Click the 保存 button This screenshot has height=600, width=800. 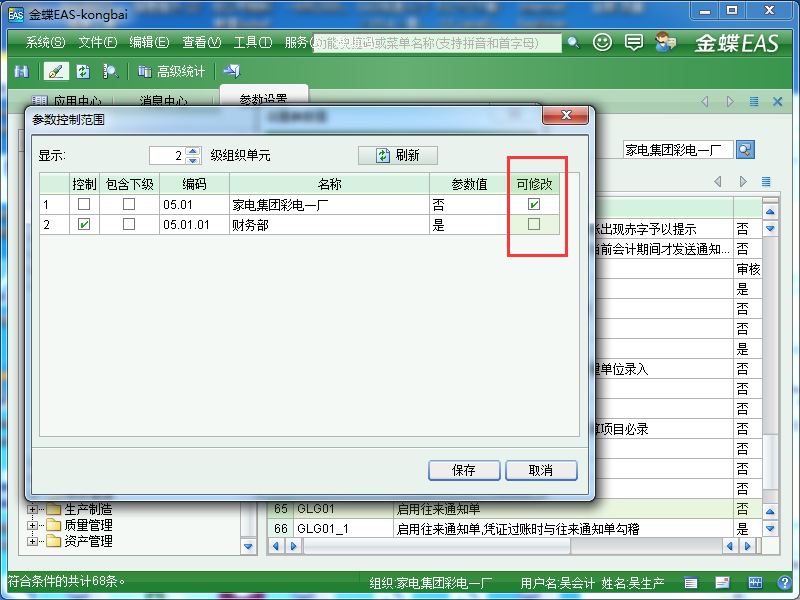coord(464,470)
